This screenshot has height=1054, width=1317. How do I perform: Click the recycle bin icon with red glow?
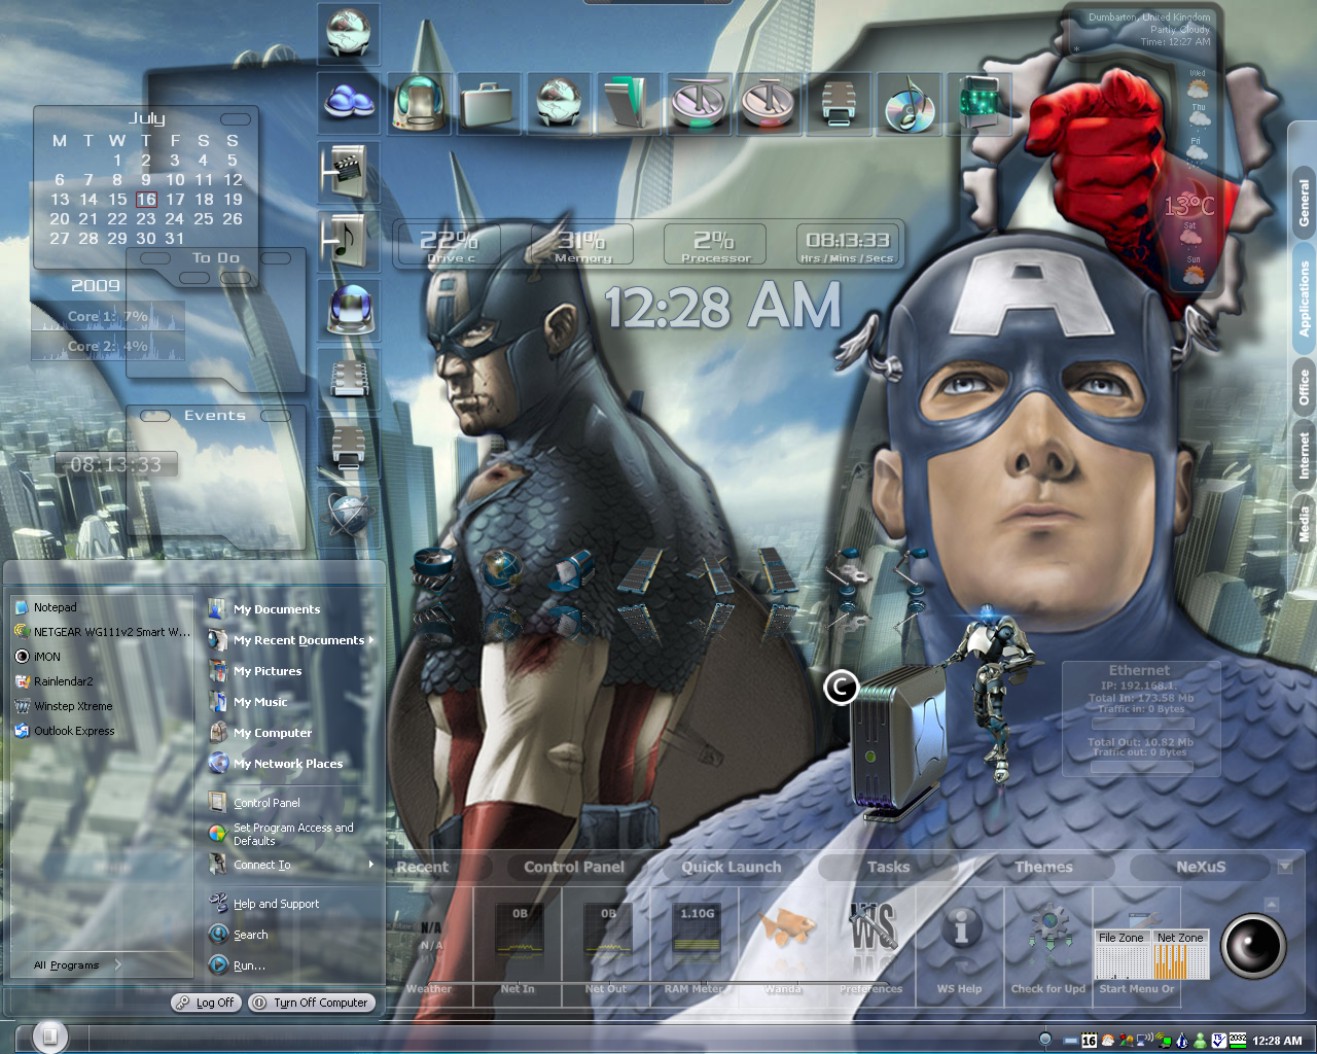point(768,103)
